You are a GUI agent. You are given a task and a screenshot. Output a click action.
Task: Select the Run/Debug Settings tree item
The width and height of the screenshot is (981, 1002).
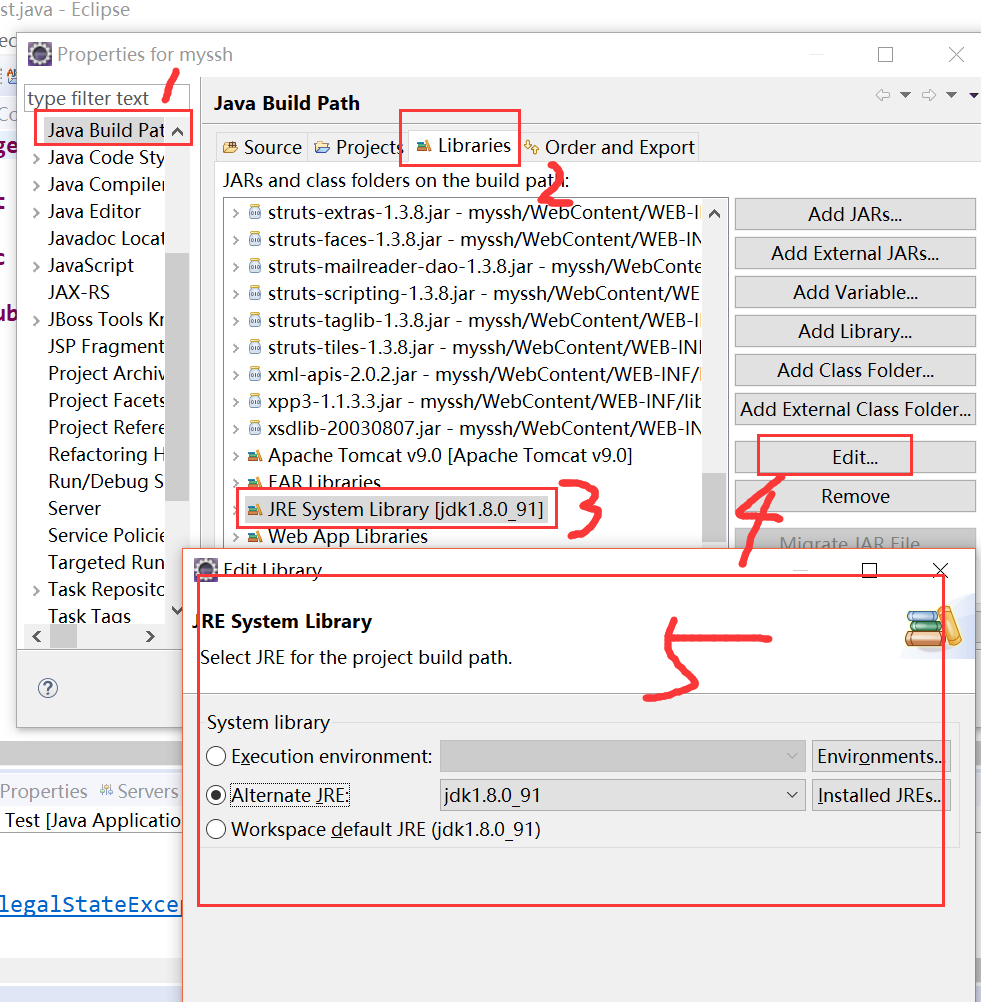pyautogui.click(x=106, y=482)
